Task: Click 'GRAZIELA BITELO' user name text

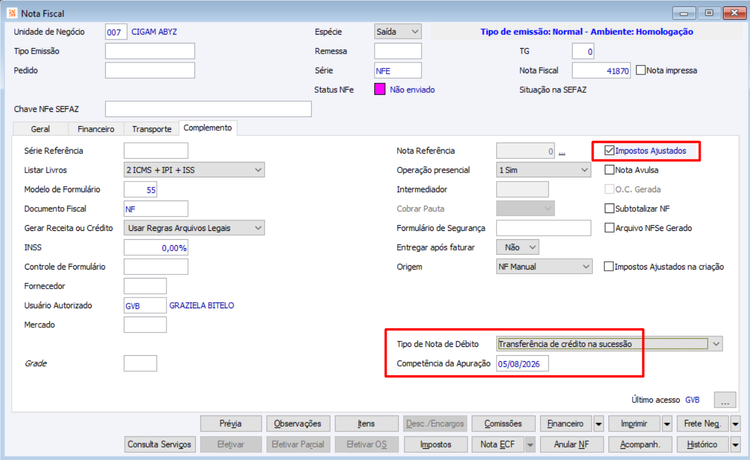Action: [x=201, y=305]
